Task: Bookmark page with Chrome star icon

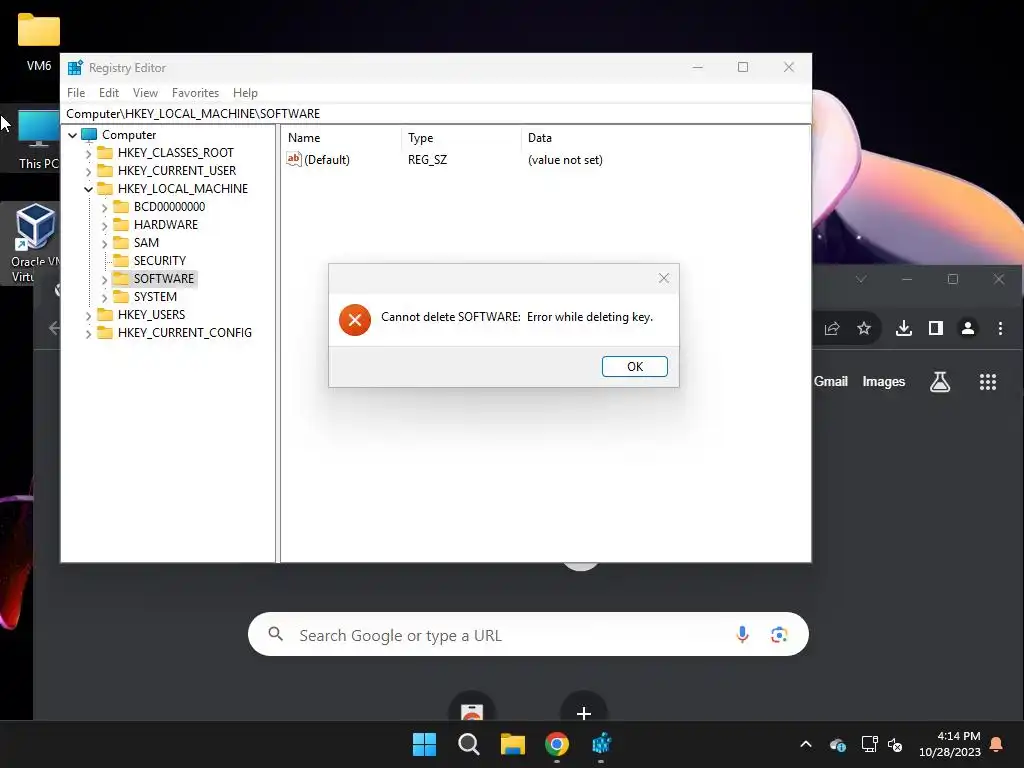Action: point(863,328)
